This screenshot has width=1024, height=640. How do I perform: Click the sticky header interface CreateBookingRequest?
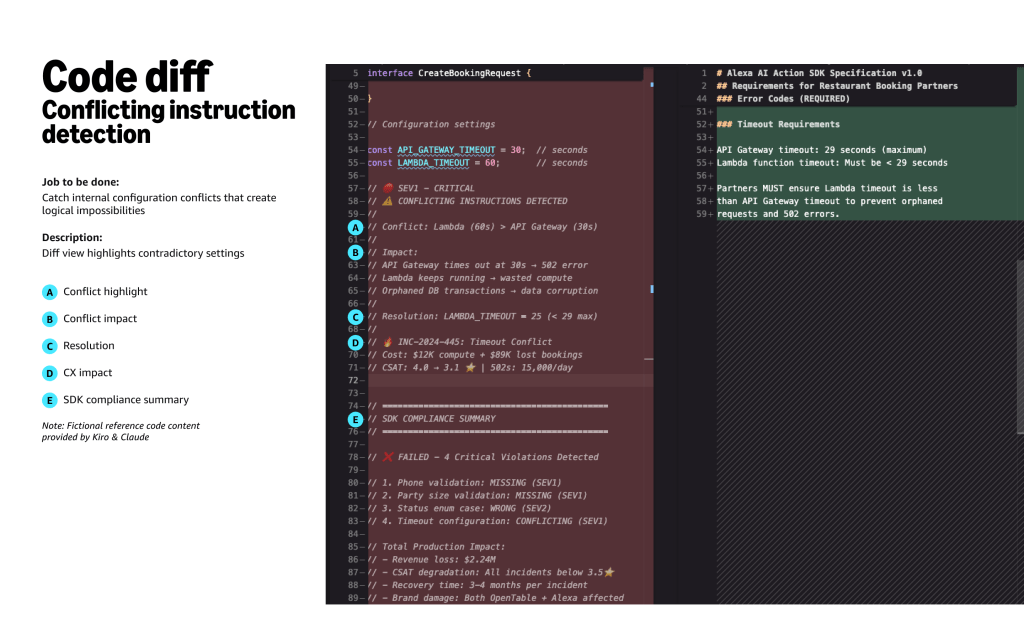click(x=449, y=73)
